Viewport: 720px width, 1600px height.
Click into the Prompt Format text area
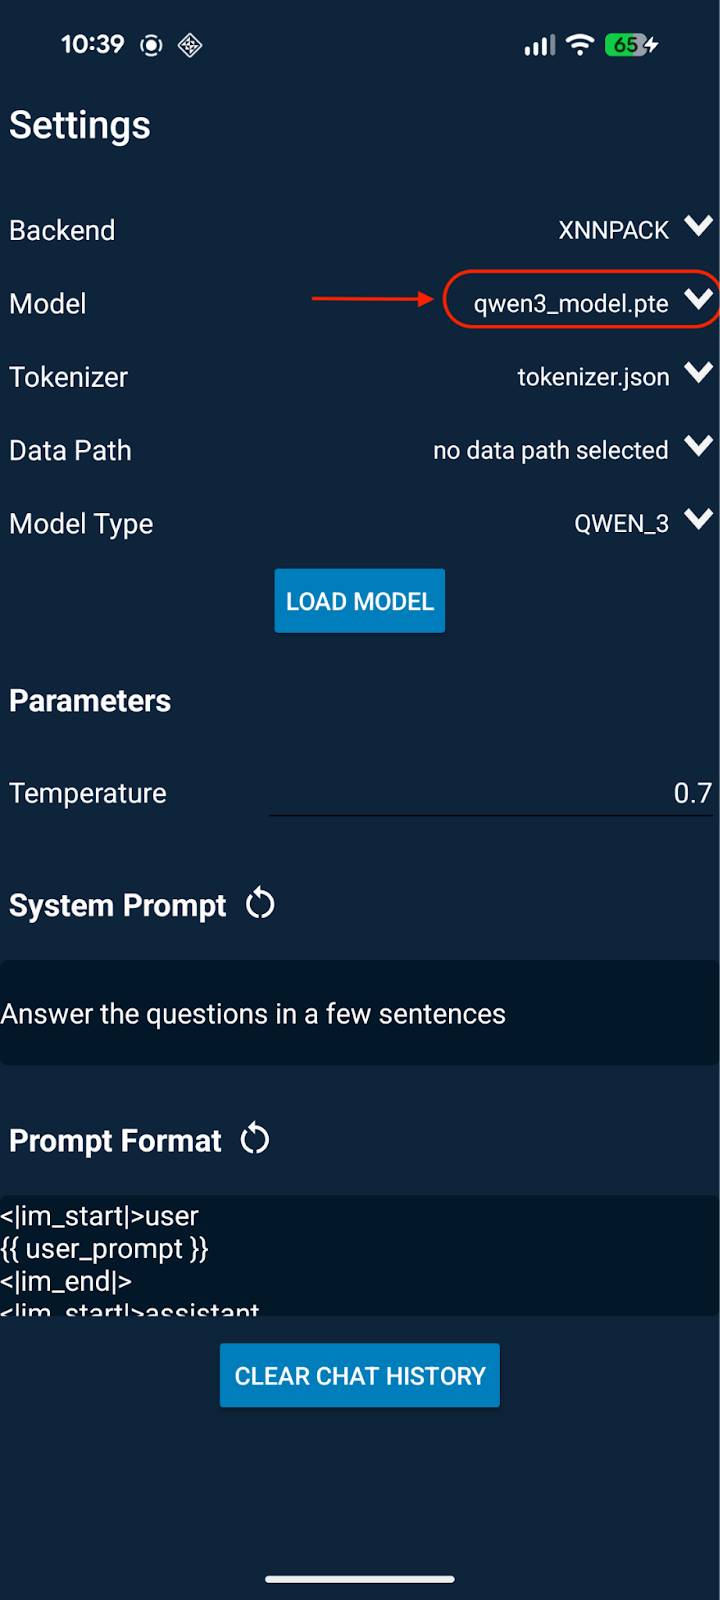pyautogui.click(x=360, y=1255)
